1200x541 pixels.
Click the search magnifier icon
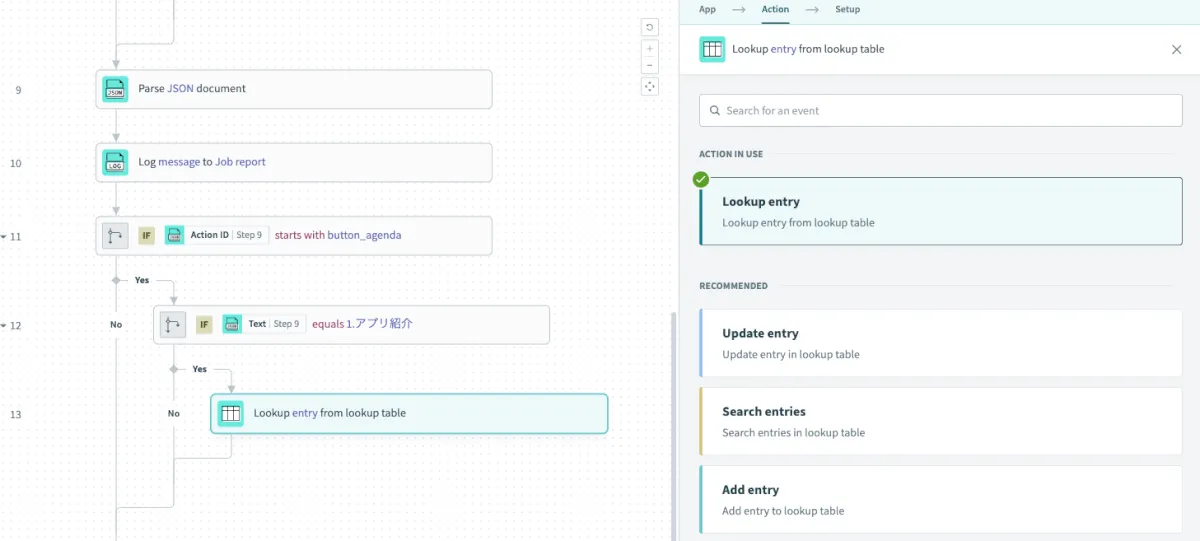pos(714,110)
